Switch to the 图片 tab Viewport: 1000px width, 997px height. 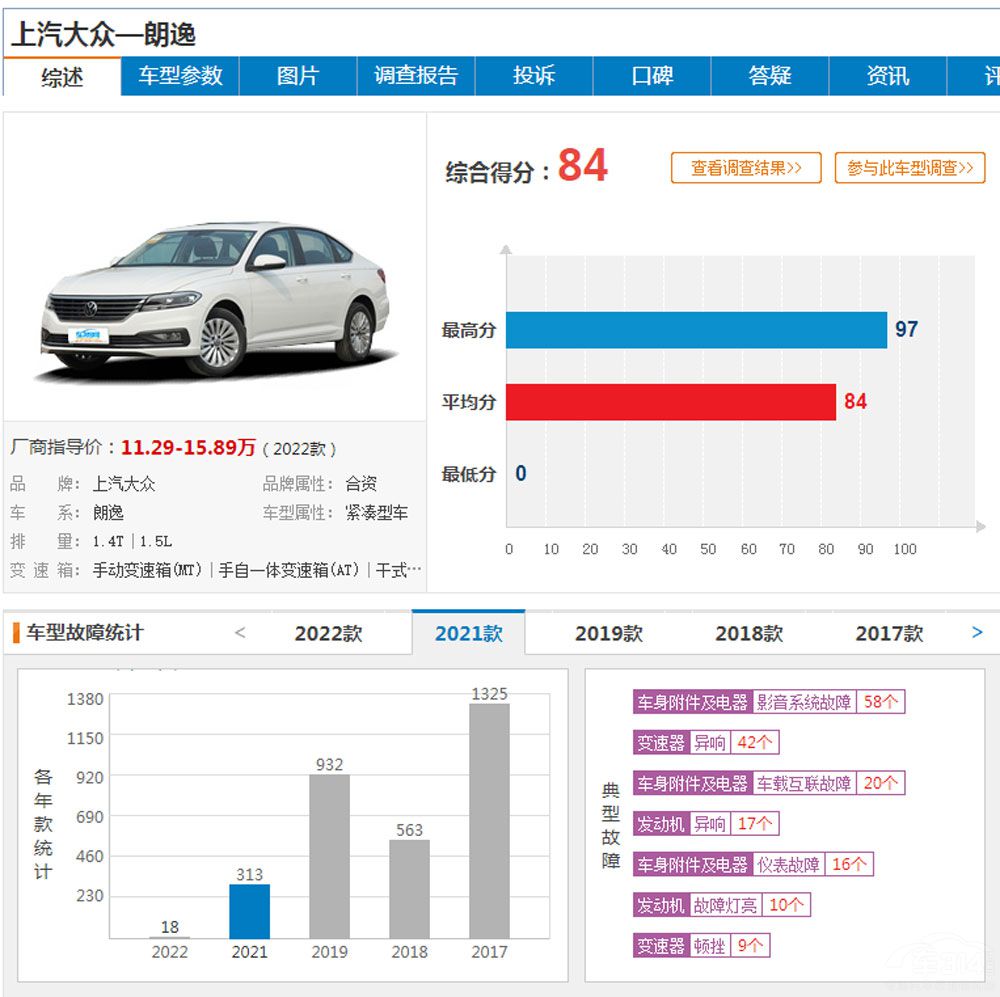[x=298, y=76]
